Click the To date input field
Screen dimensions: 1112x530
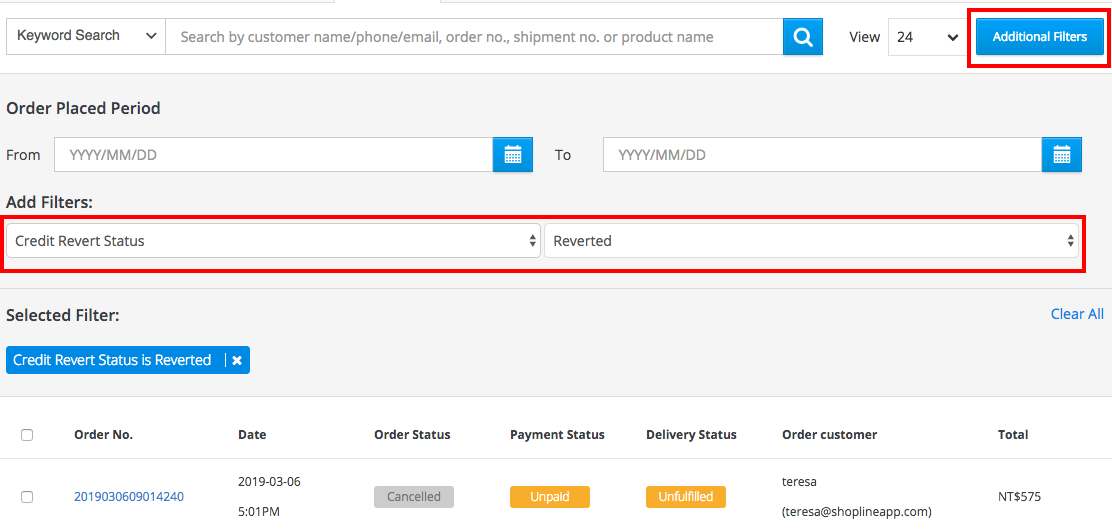[x=823, y=155]
